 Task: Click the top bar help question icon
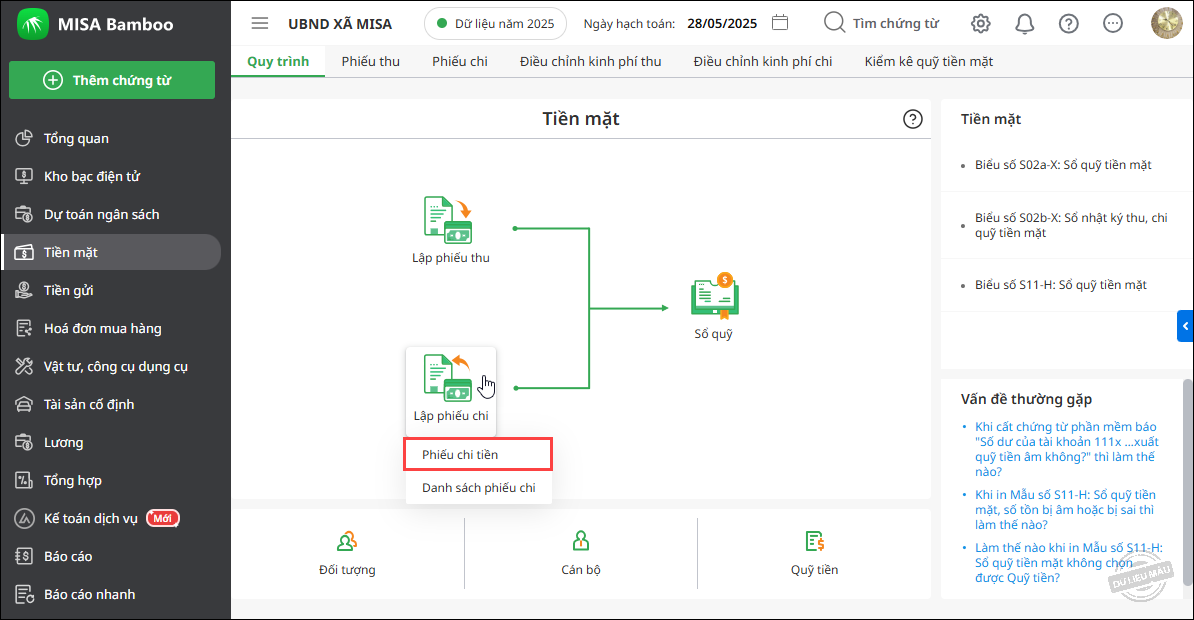(1068, 24)
